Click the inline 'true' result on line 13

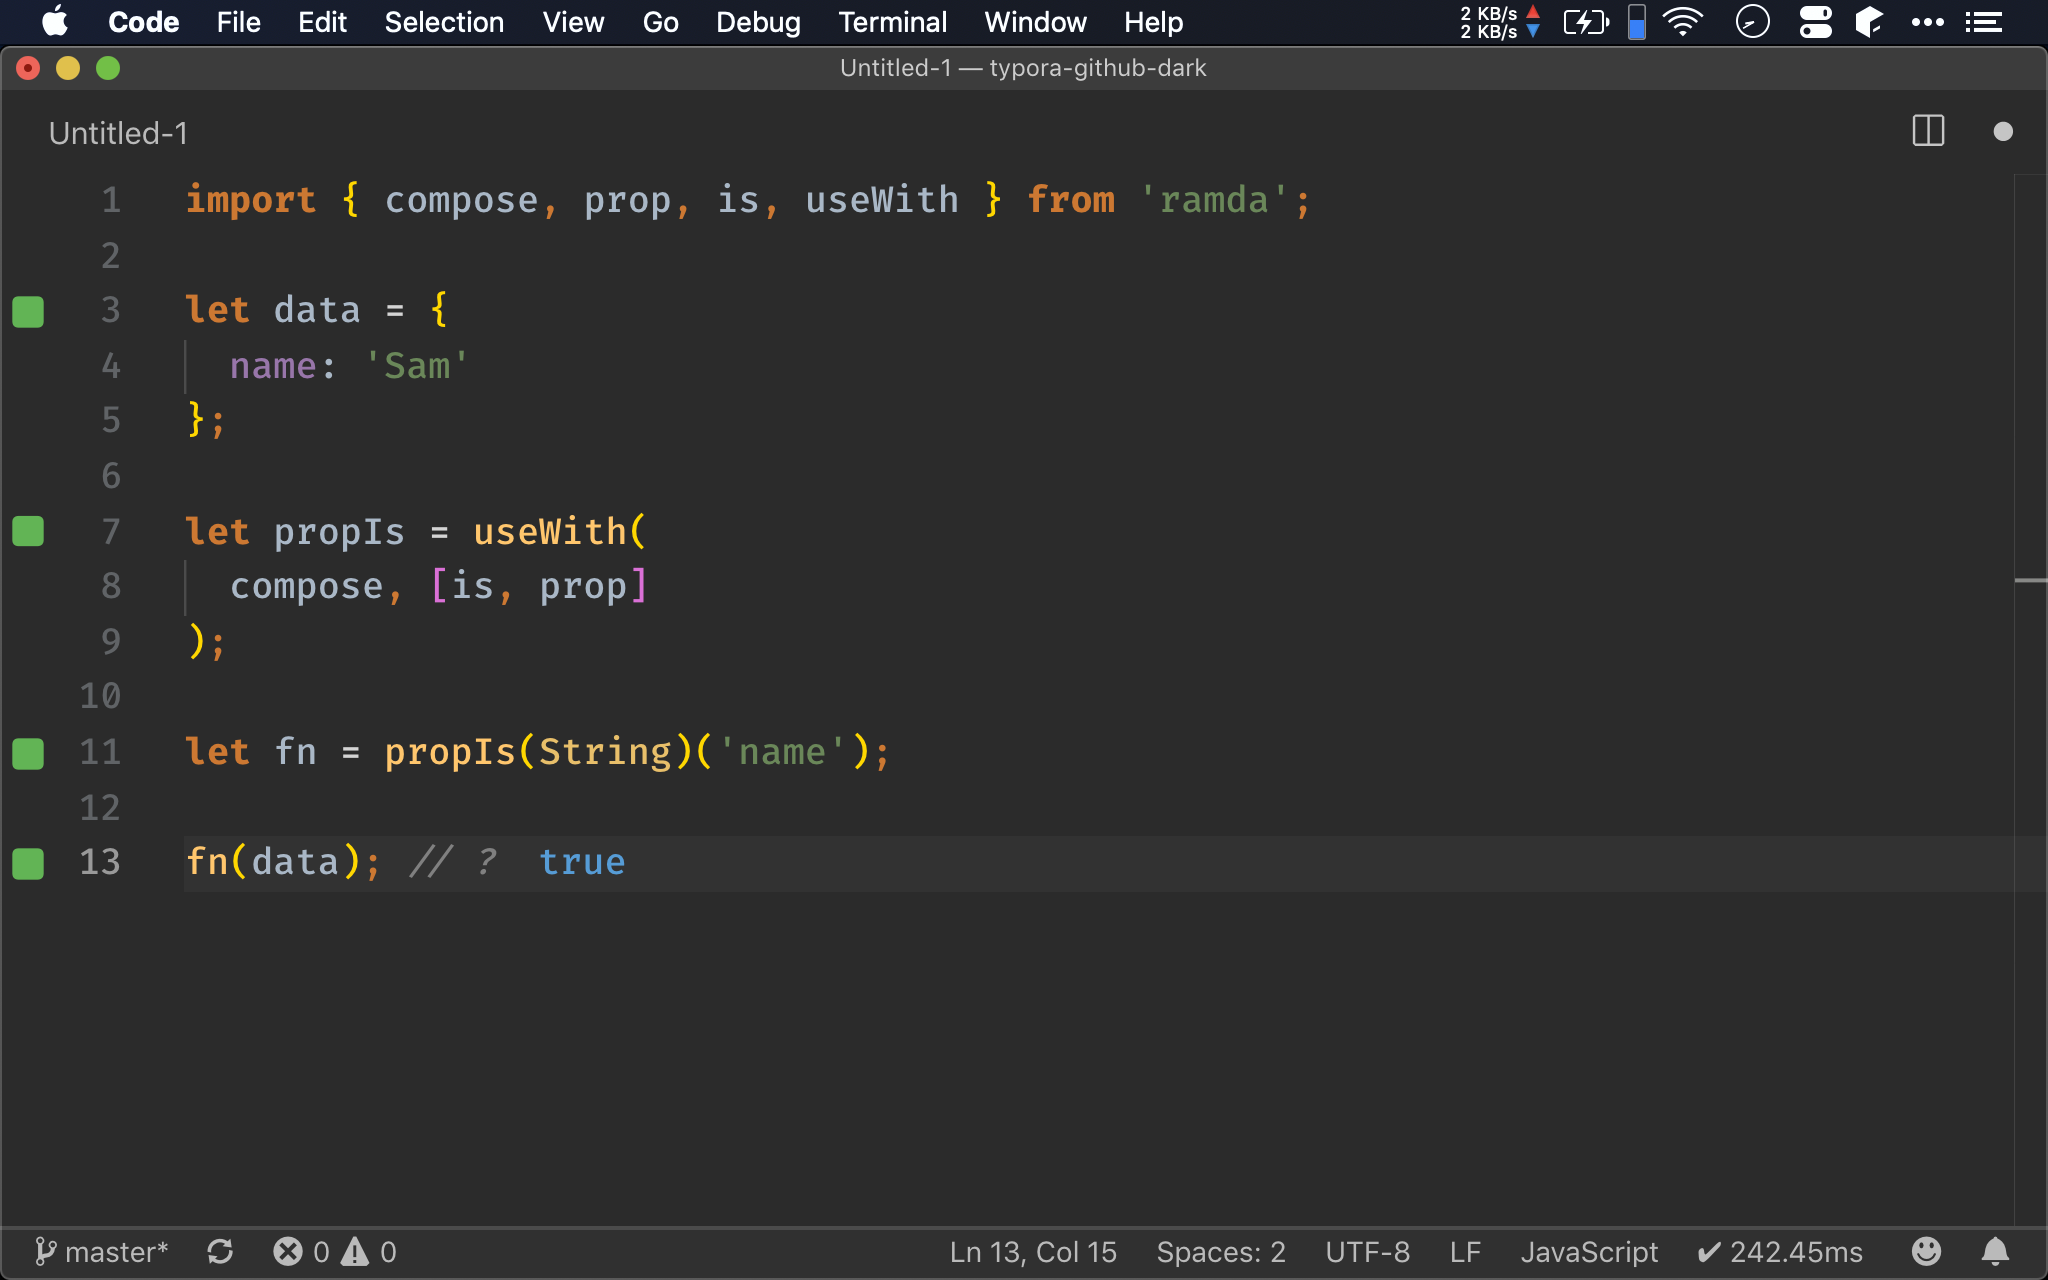(x=582, y=862)
